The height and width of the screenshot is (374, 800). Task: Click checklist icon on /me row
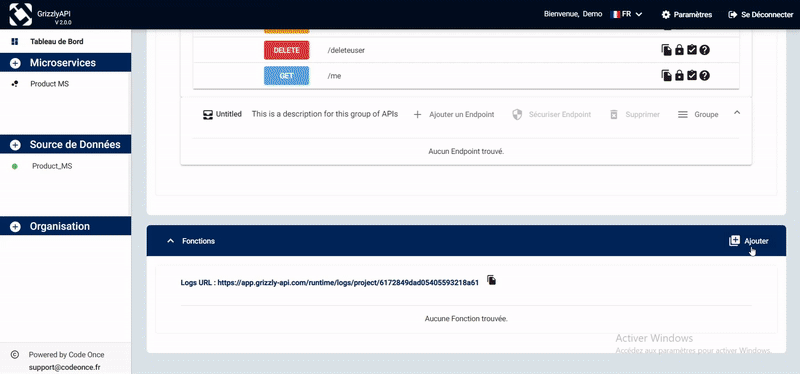692,76
